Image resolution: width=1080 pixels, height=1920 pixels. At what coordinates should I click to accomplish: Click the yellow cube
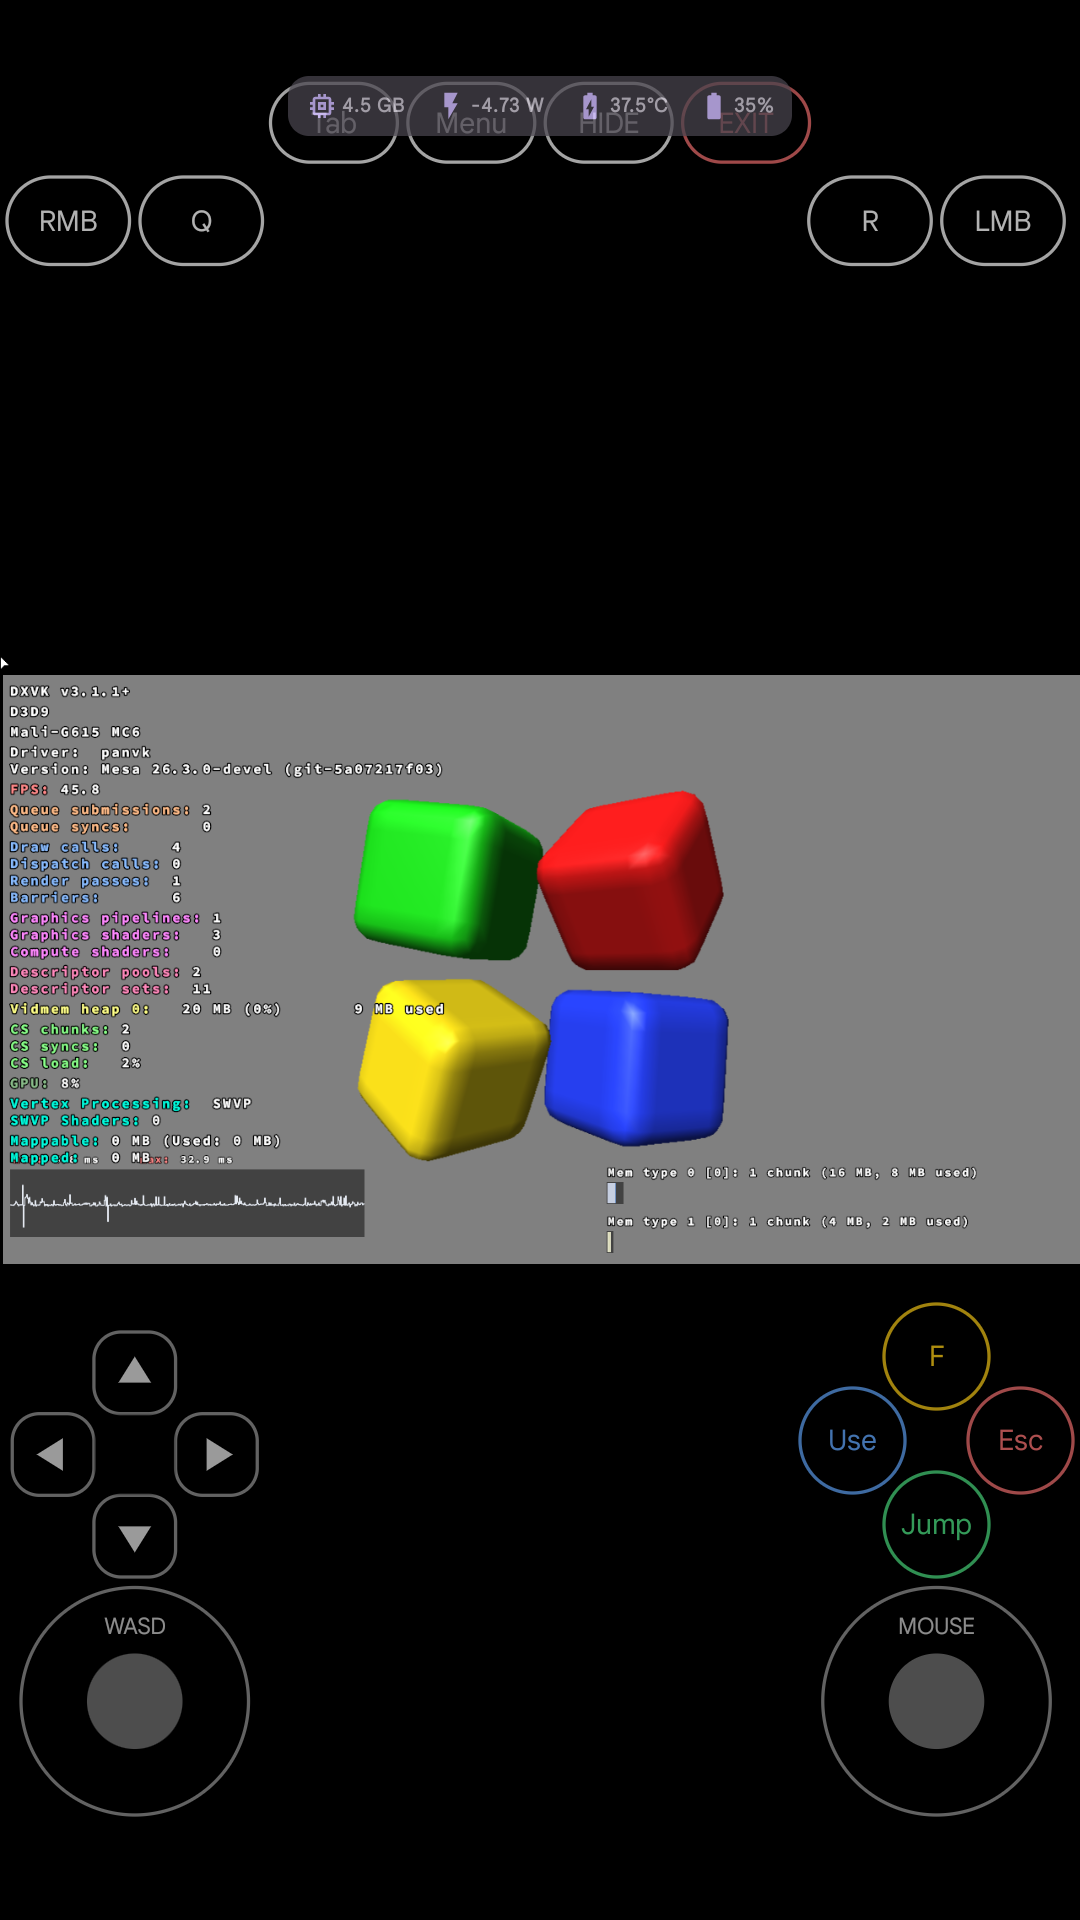click(453, 1068)
